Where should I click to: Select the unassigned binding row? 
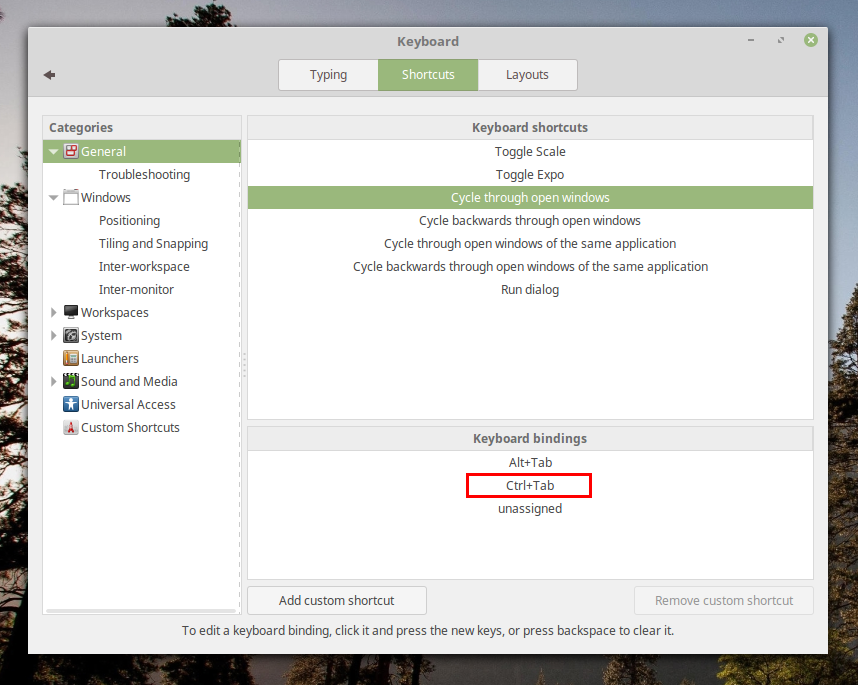530,509
